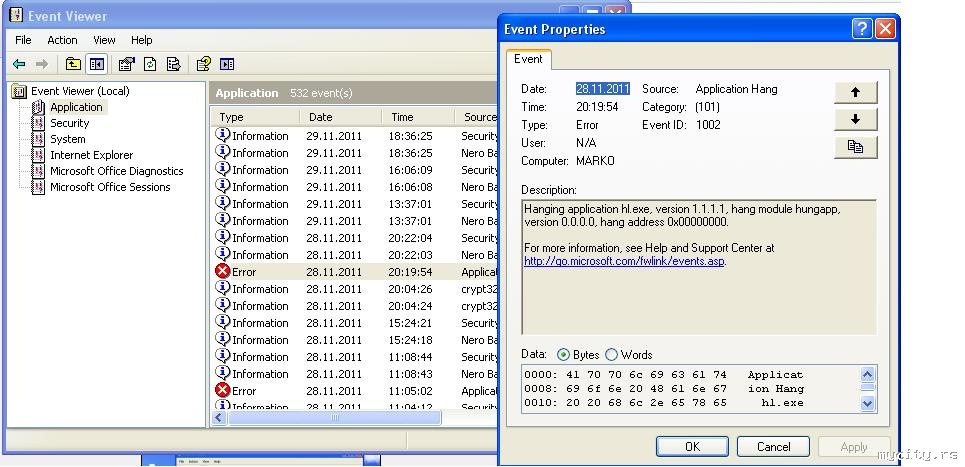
Task: Click OK in Event Properties
Action: [692, 447]
